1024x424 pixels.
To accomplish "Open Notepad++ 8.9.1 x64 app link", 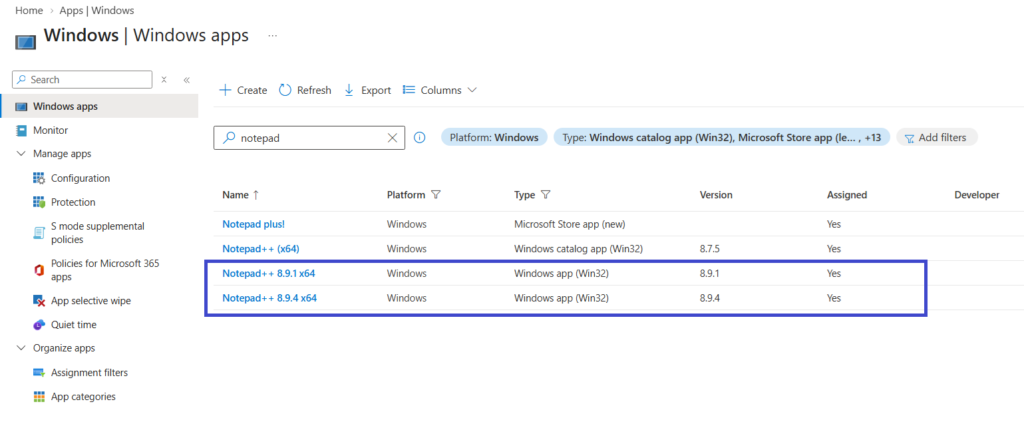I will [269, 274].
